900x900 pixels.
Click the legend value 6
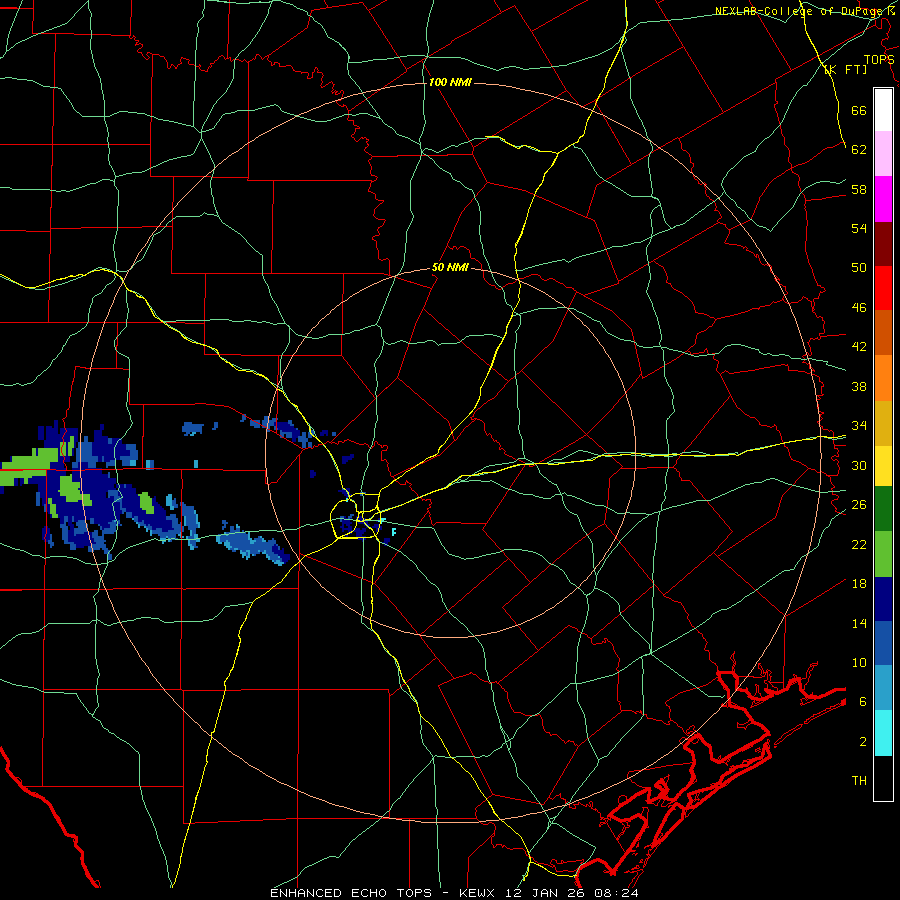tap(862, 701)
